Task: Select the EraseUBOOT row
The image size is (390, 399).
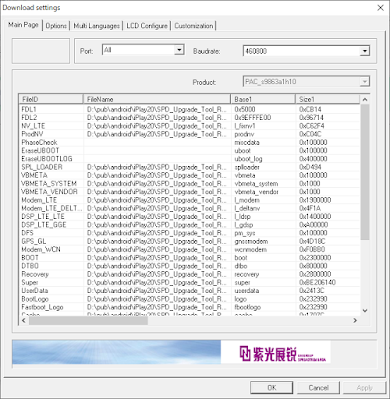Action: [189, 150]
